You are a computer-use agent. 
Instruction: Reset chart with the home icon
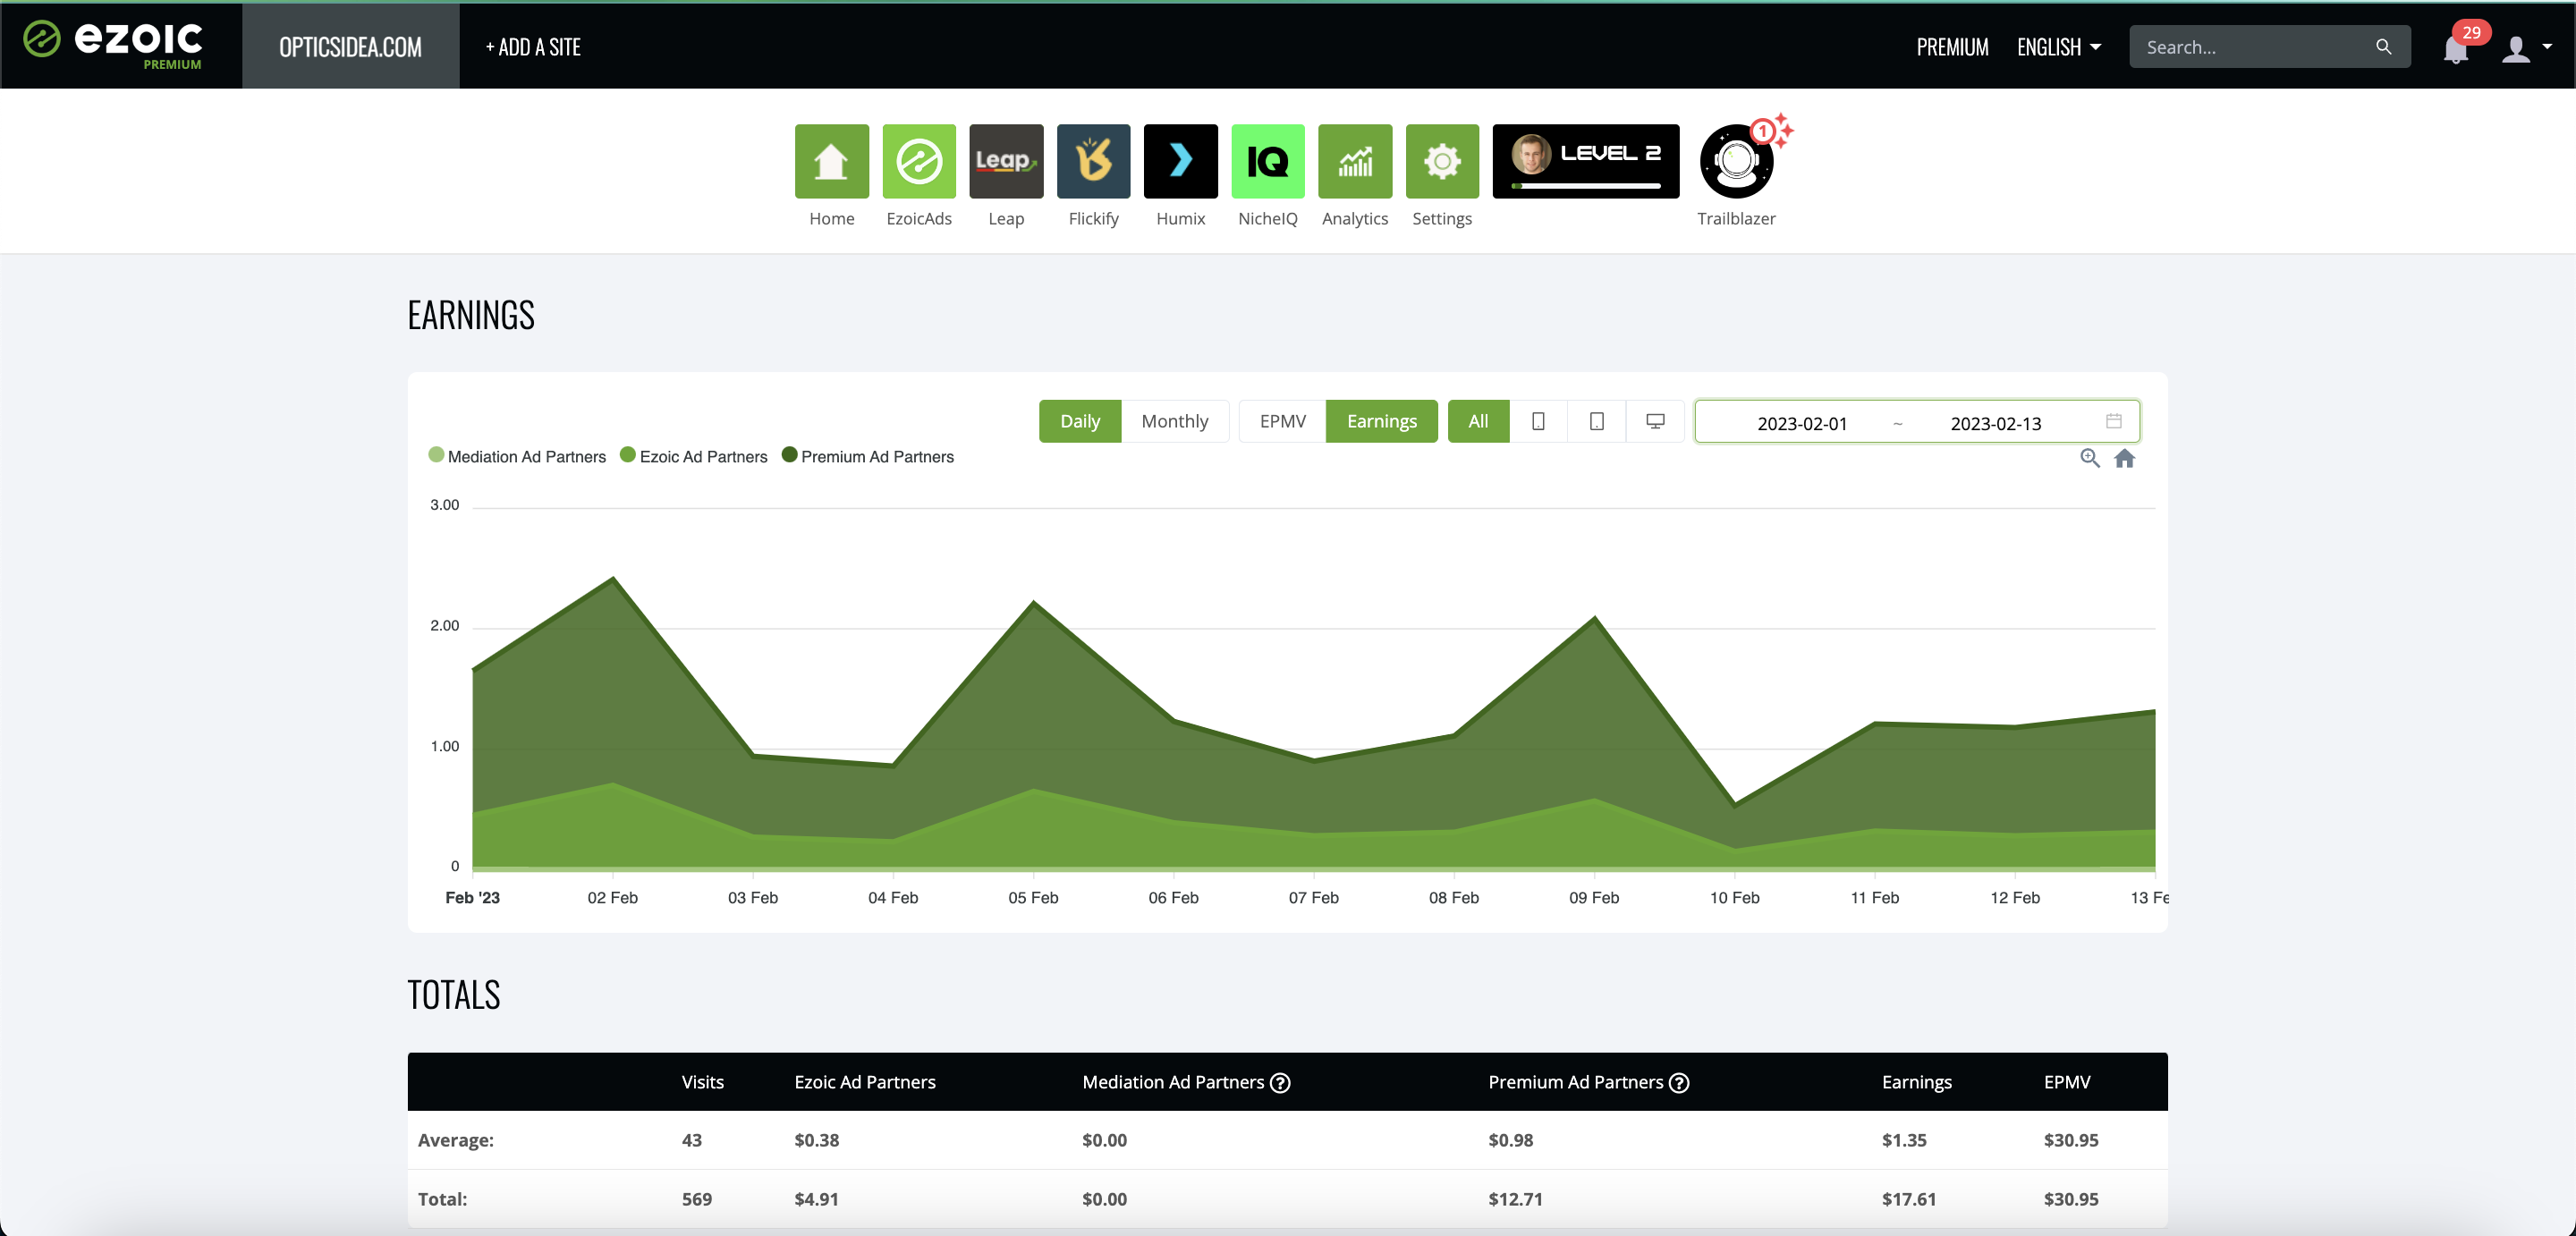2124,458
